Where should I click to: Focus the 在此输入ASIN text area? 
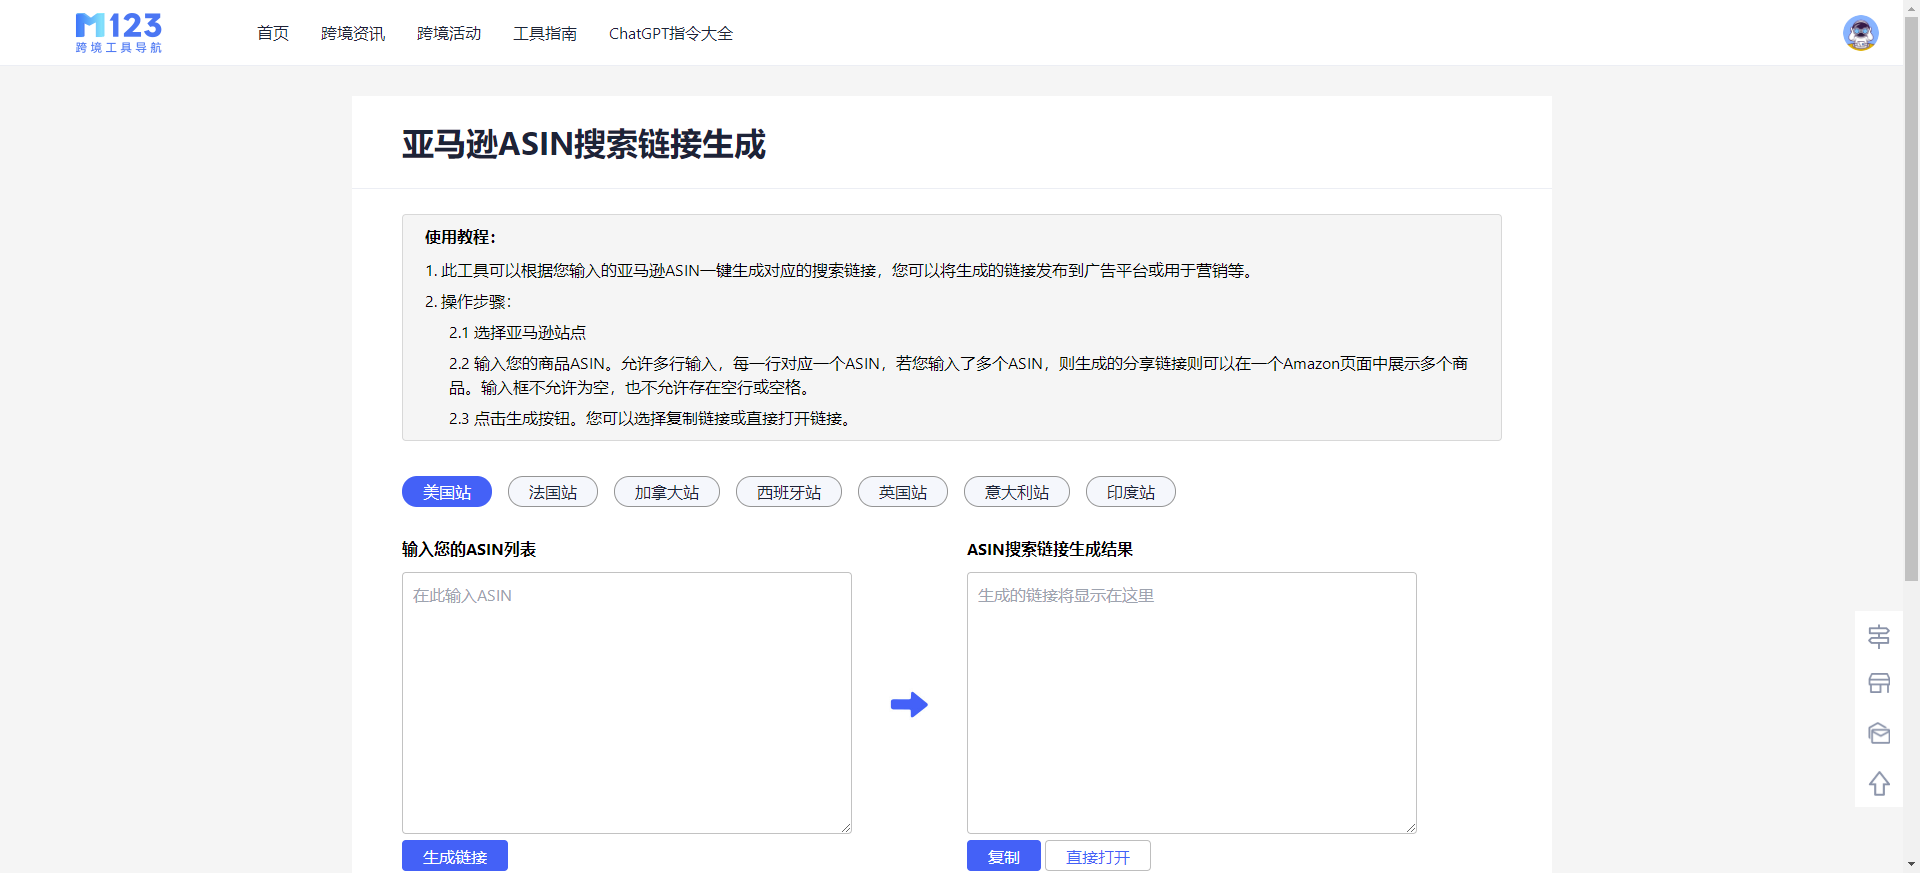pos(627,703)
